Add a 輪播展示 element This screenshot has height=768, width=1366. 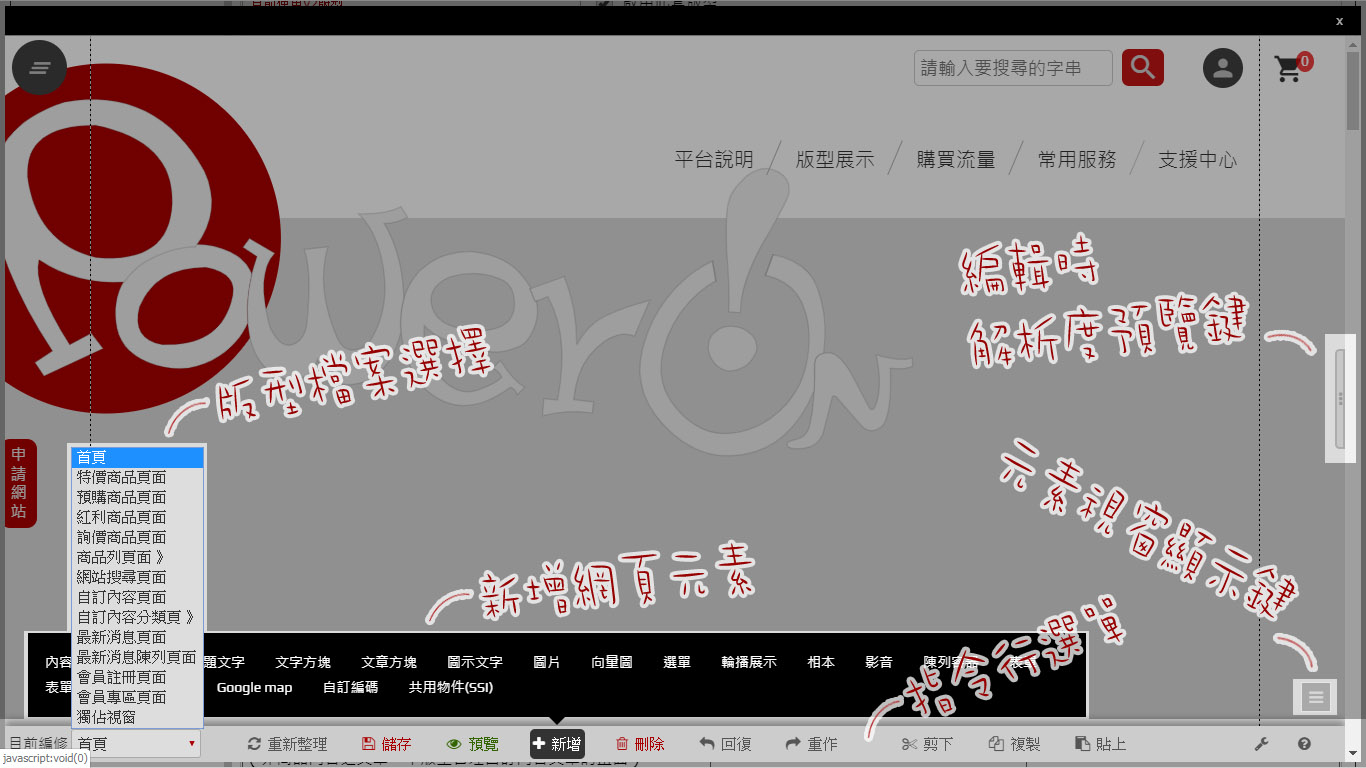pos(749,662)
